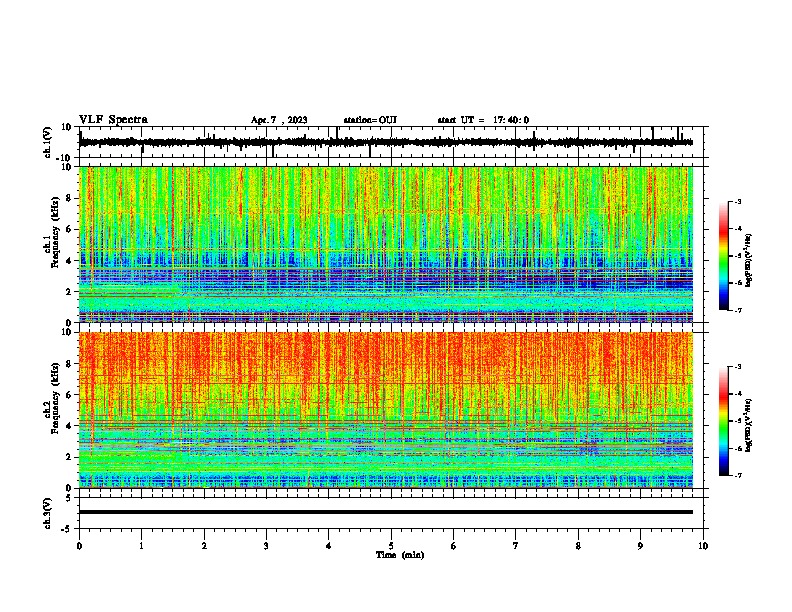Click the "-7" label on ch.2 color bar

click(x=737, y=475)
